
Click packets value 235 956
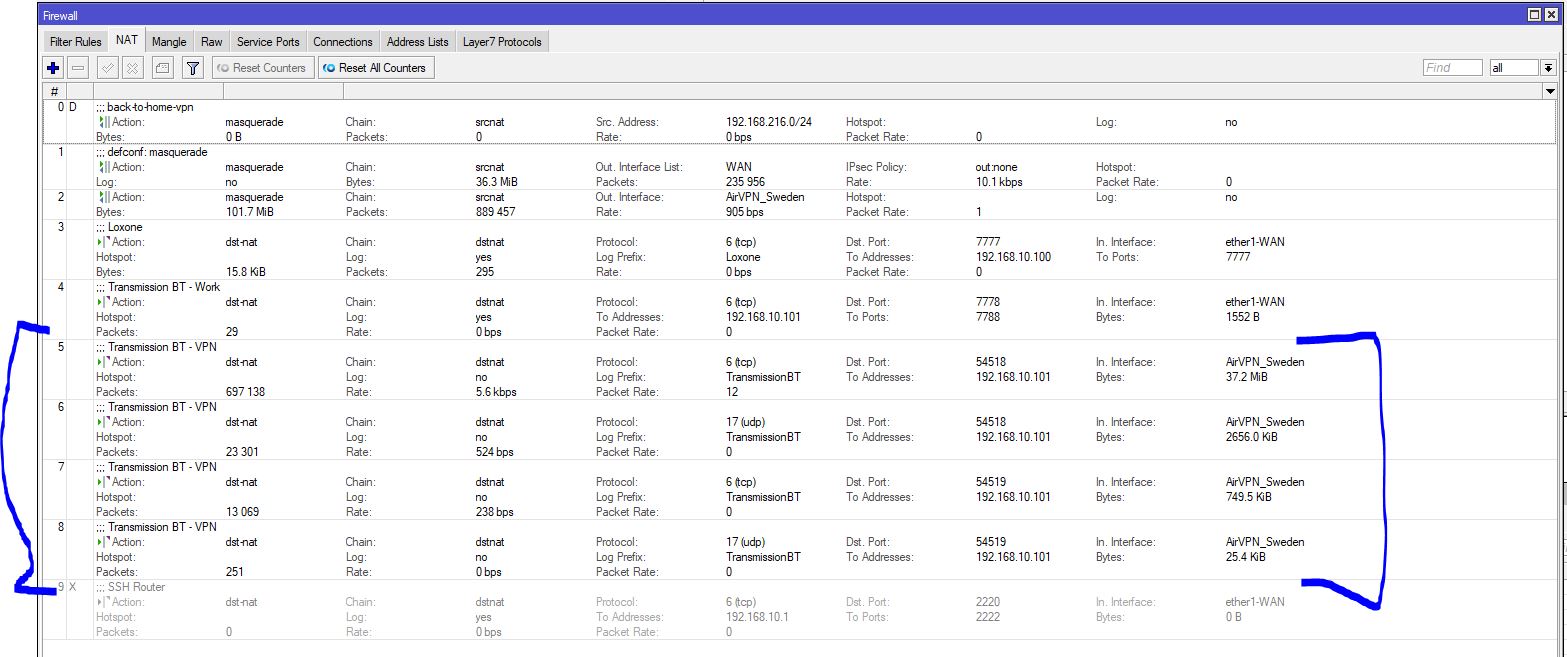point(745,182)
